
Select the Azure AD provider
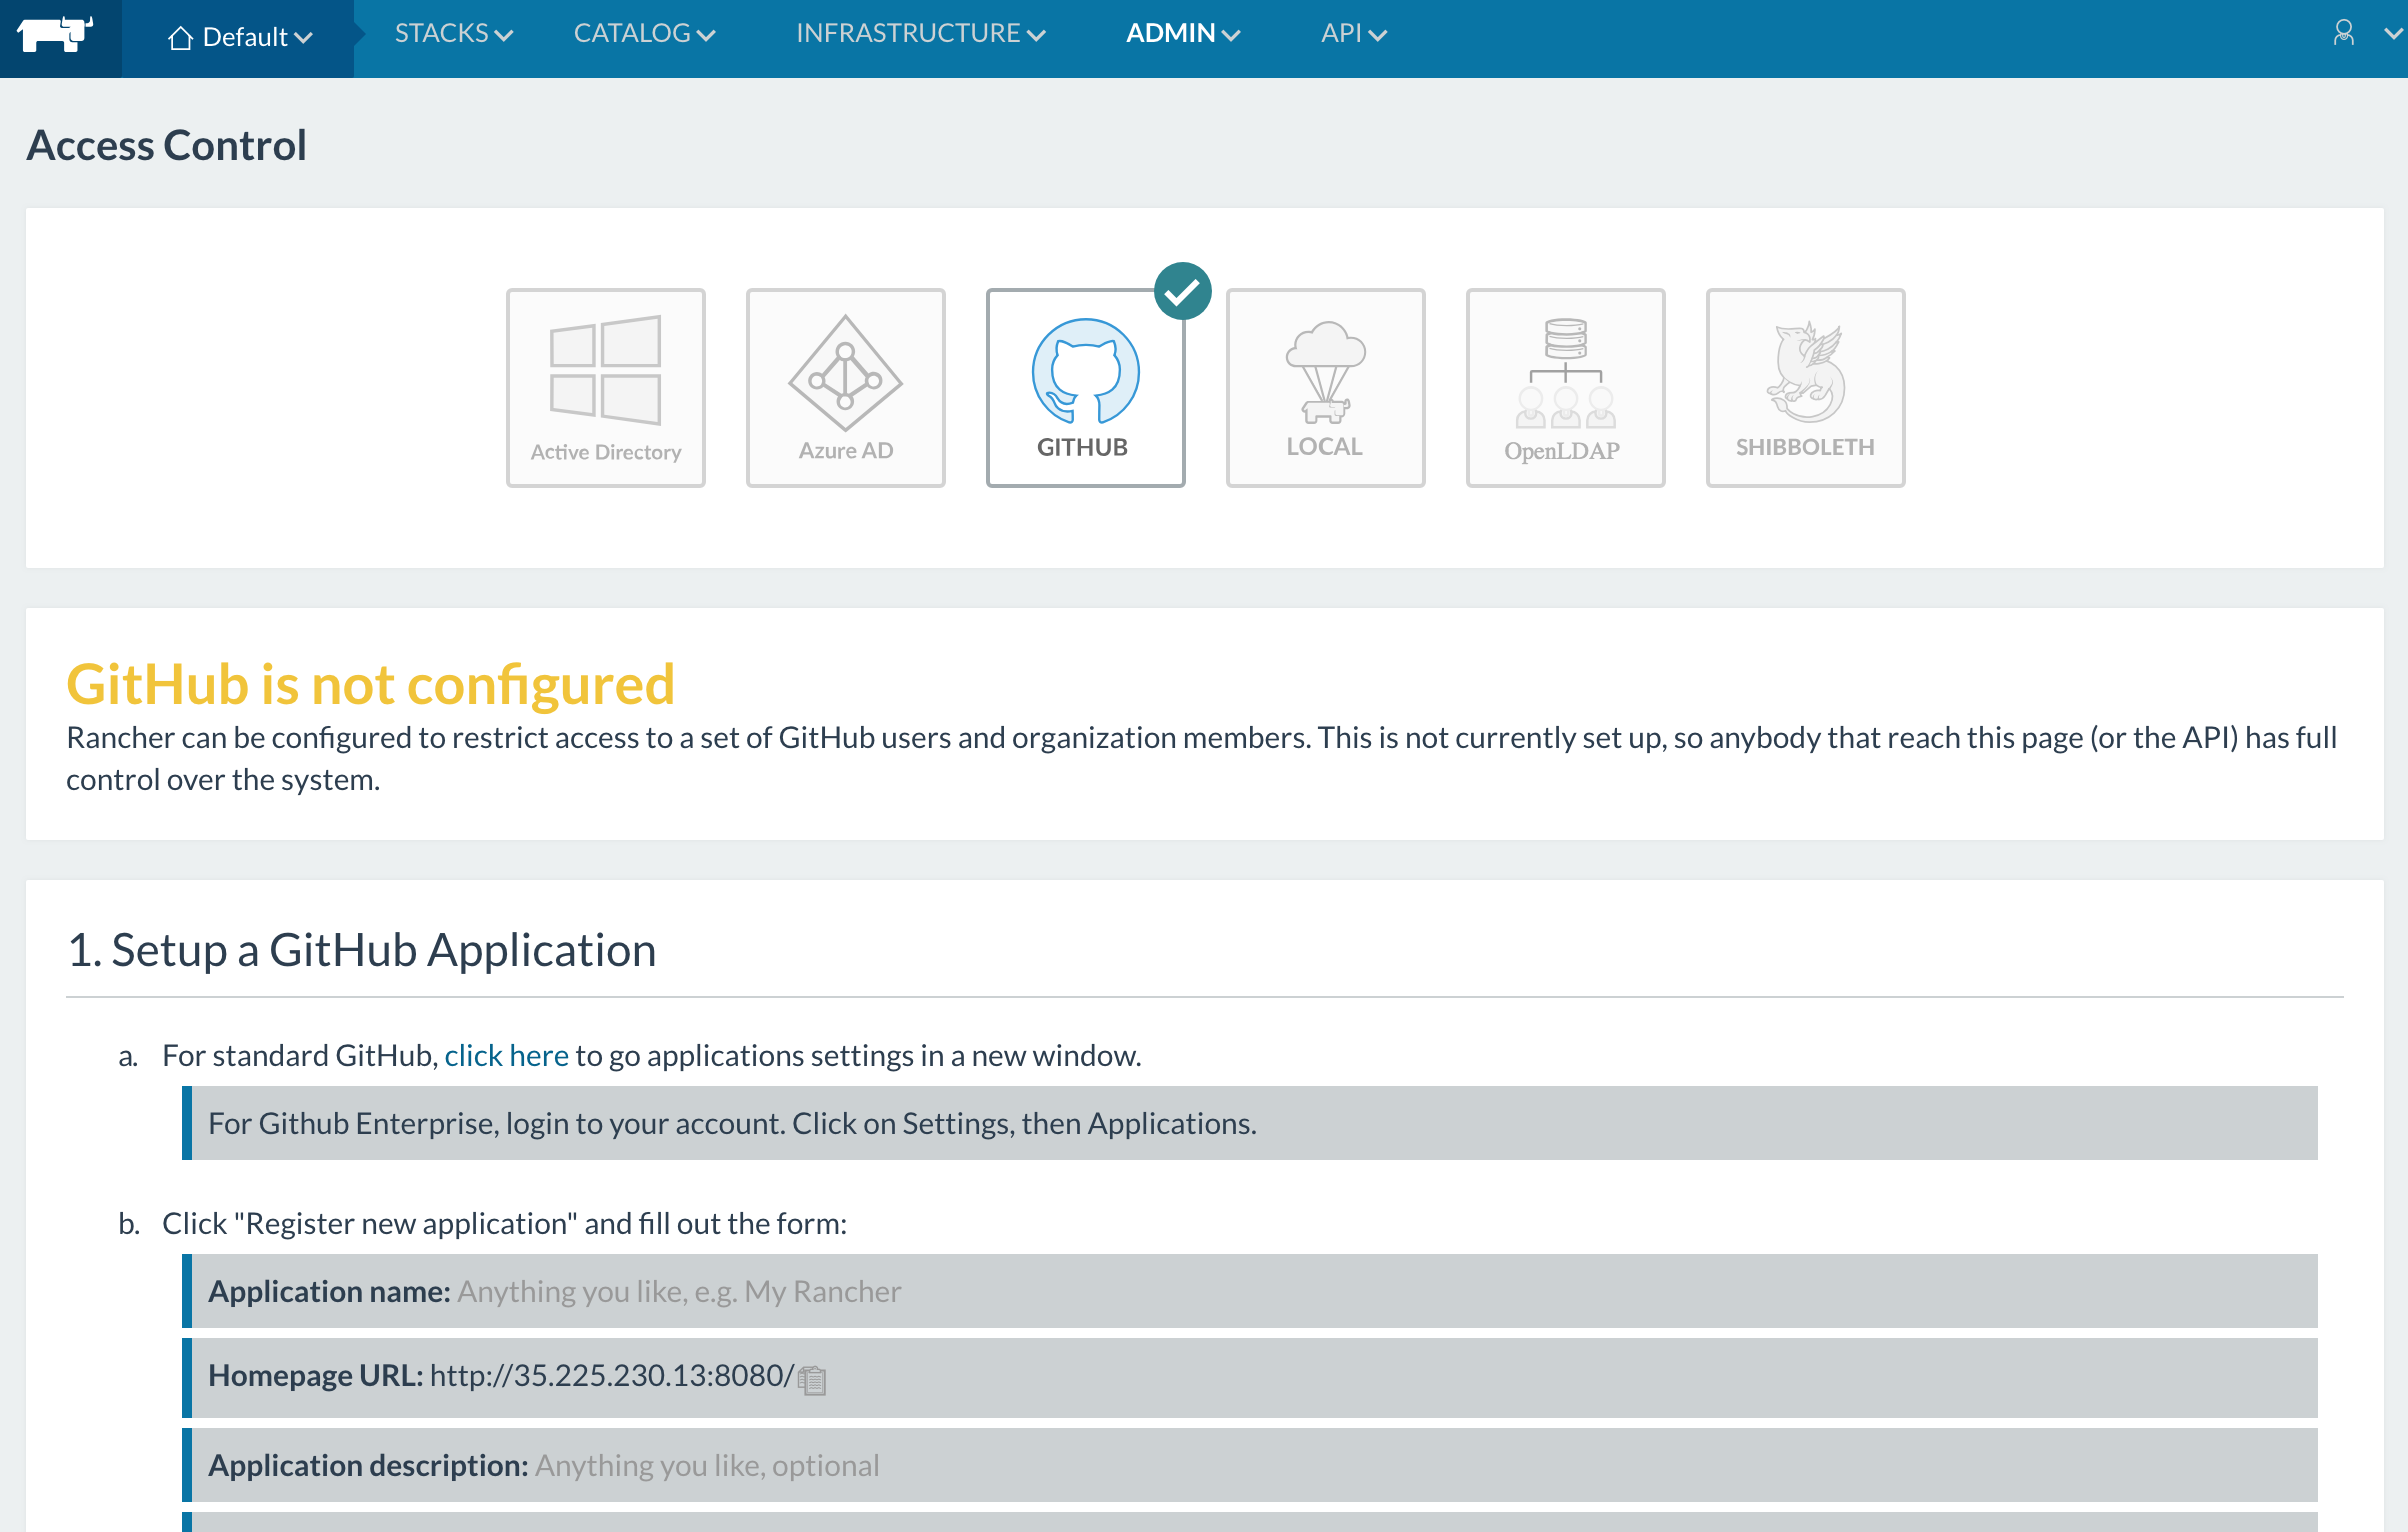click(x=846, y=388)
